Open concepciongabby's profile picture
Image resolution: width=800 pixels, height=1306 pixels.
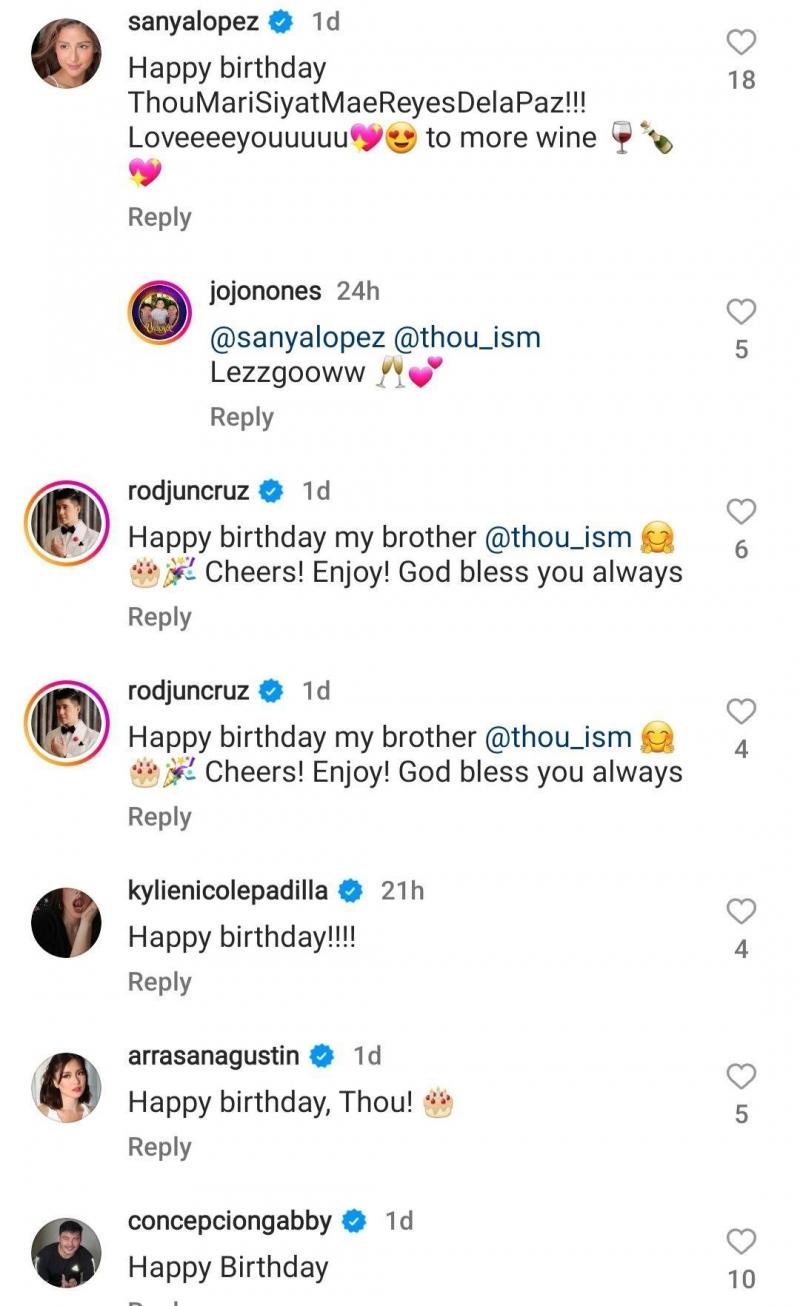point(67,1252)
